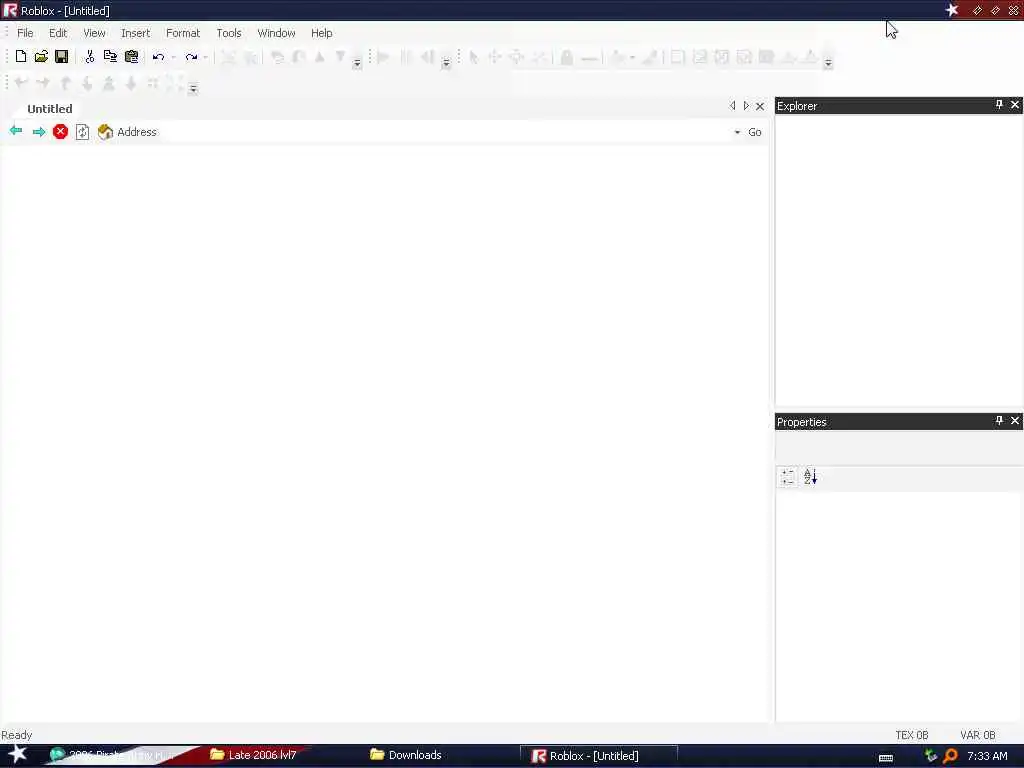Open toolbar options after the down-triangle icon

[x=357, y=63]
